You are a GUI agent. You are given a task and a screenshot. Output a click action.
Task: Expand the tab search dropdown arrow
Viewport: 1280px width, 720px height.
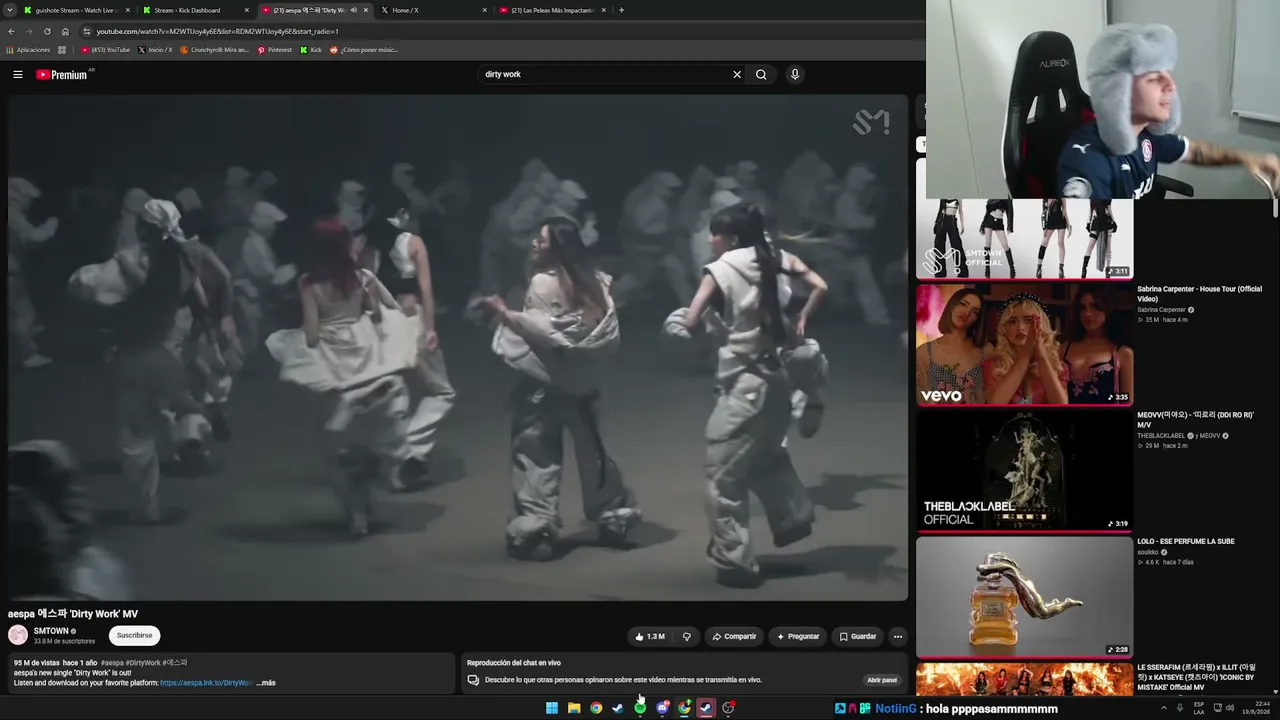(9, 10)
